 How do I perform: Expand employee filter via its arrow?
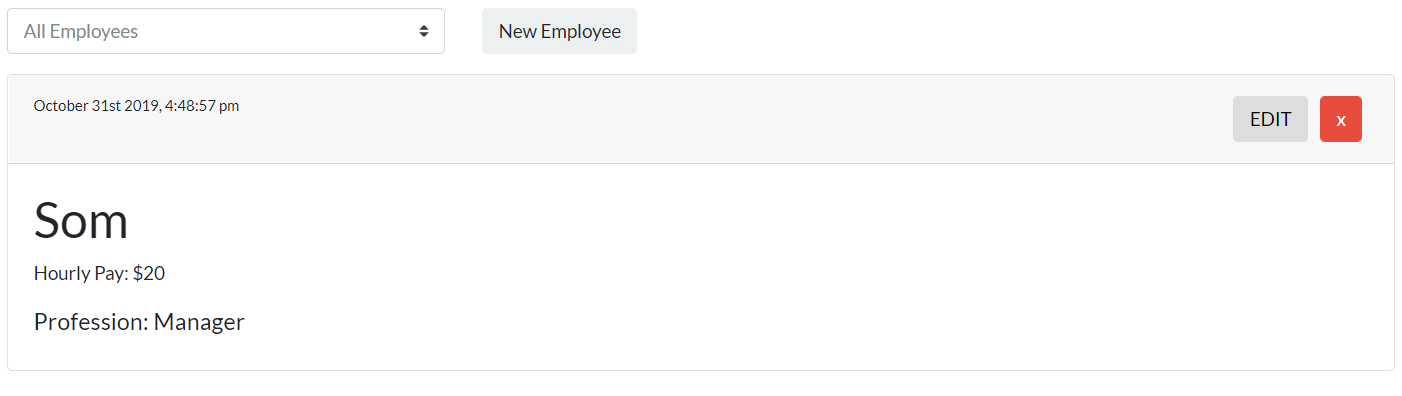click(x=425, y=31)
